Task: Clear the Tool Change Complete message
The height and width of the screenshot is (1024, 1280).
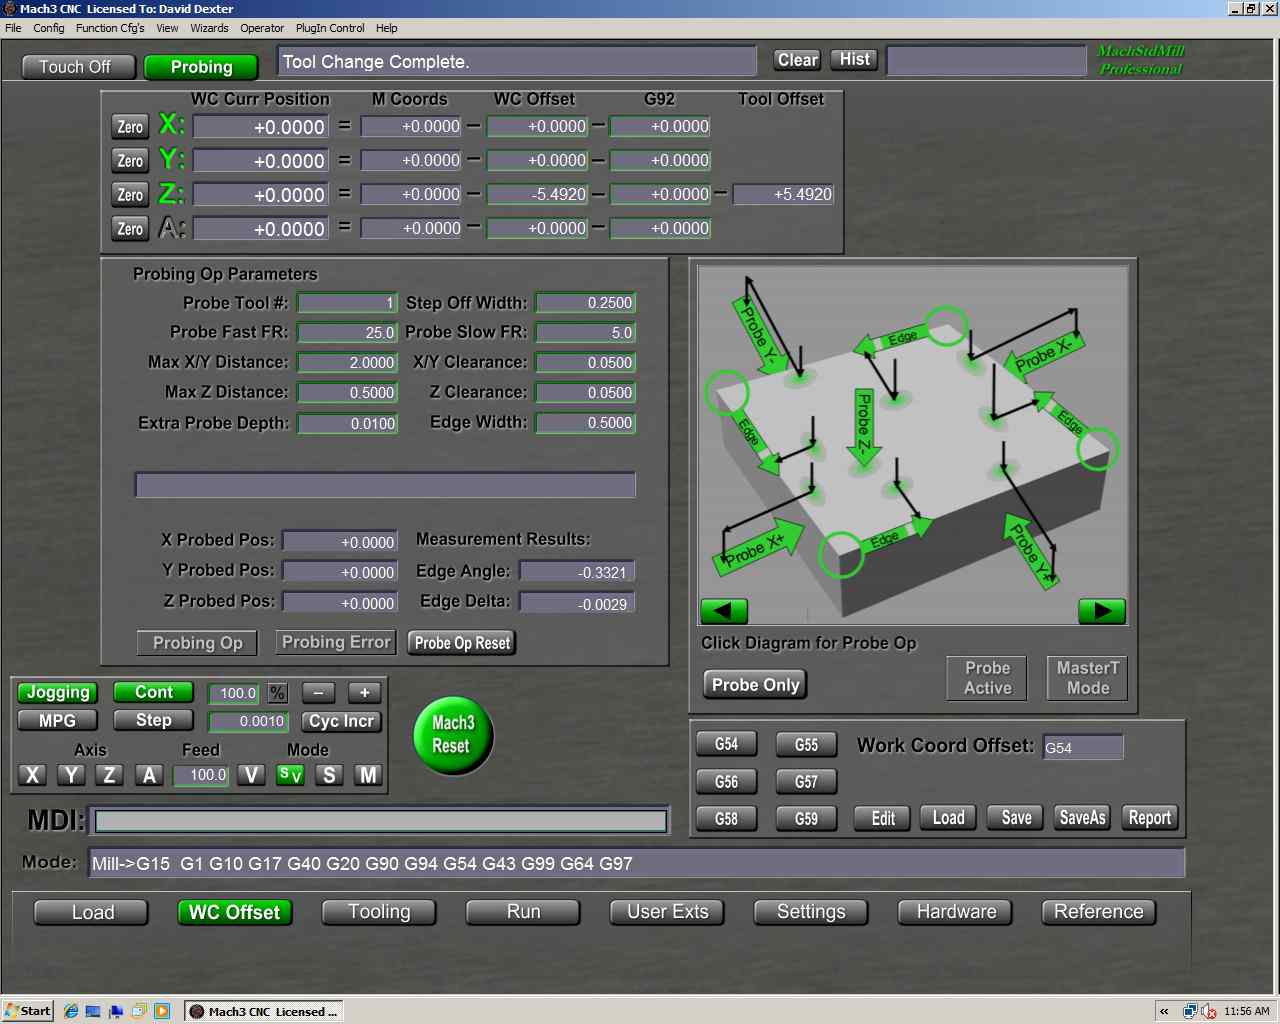Action: [796, 60]
